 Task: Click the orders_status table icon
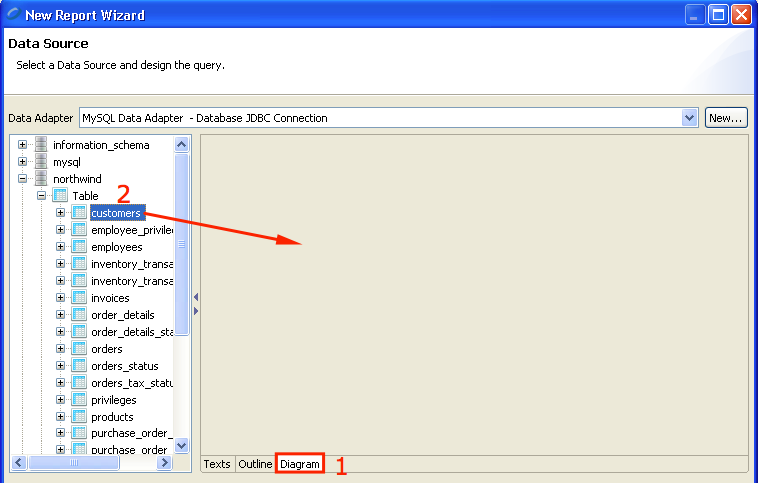pyautogui.click(x=79, y=366)
